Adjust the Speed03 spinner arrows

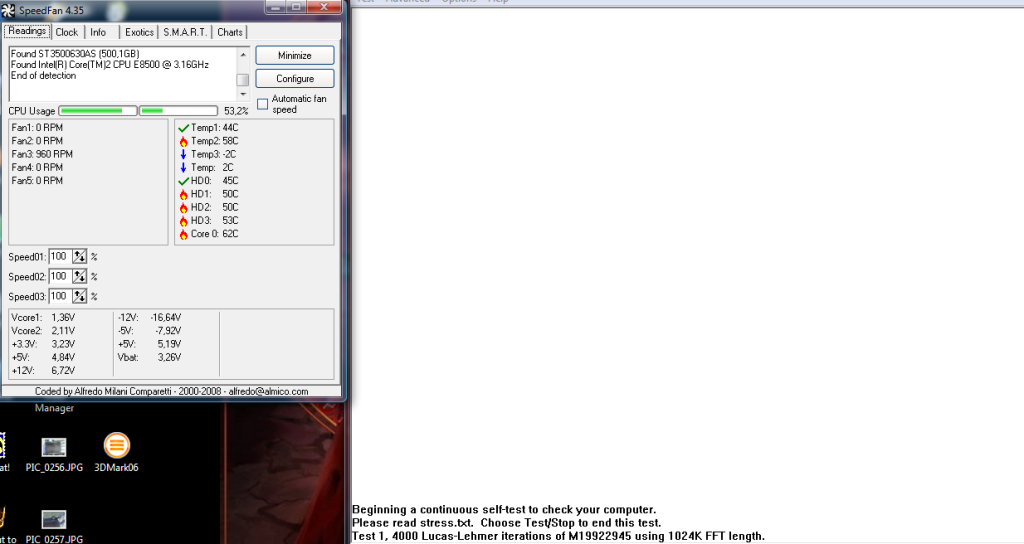click(79, 296)
